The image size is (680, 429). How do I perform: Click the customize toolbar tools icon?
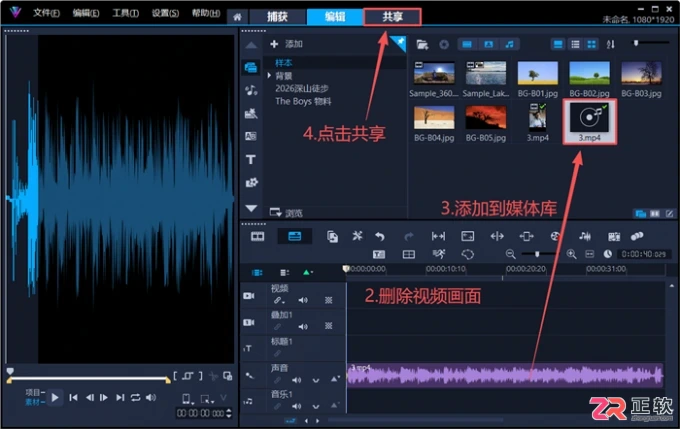click(357, 236)
